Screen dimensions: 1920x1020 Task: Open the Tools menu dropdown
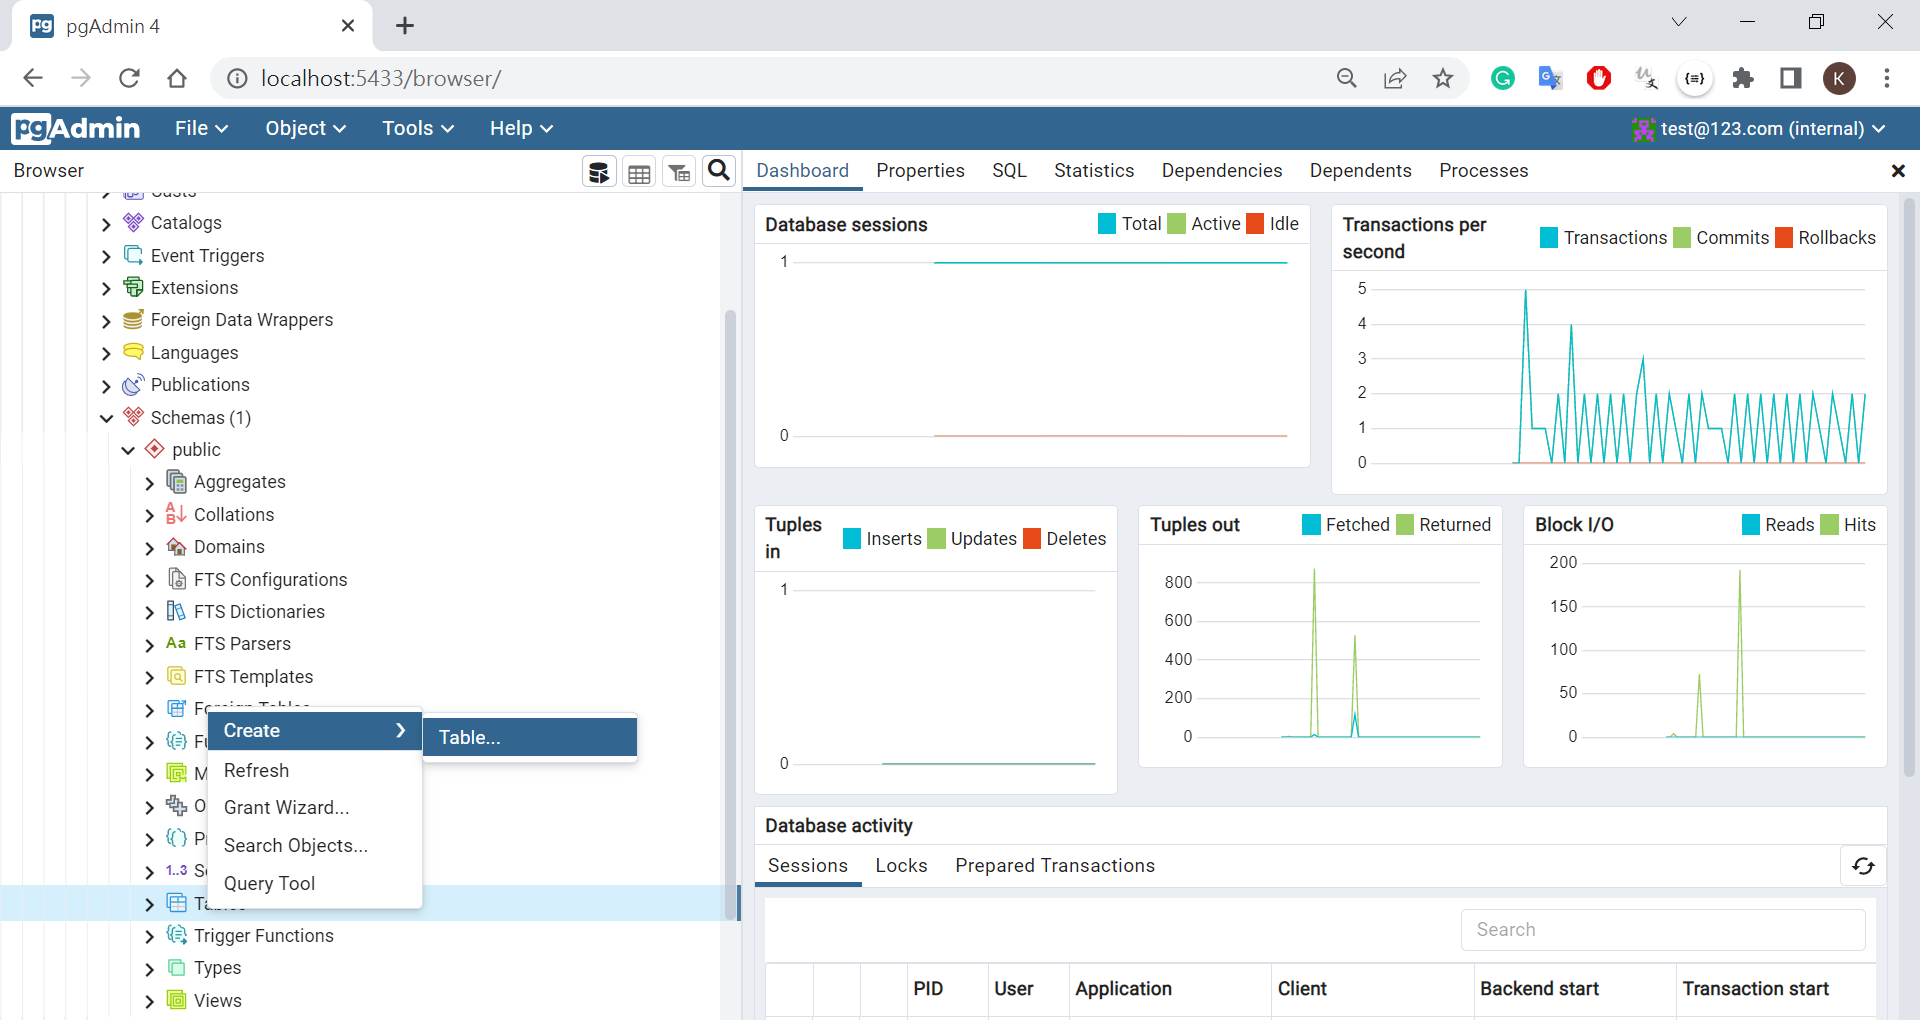[417, 128]
